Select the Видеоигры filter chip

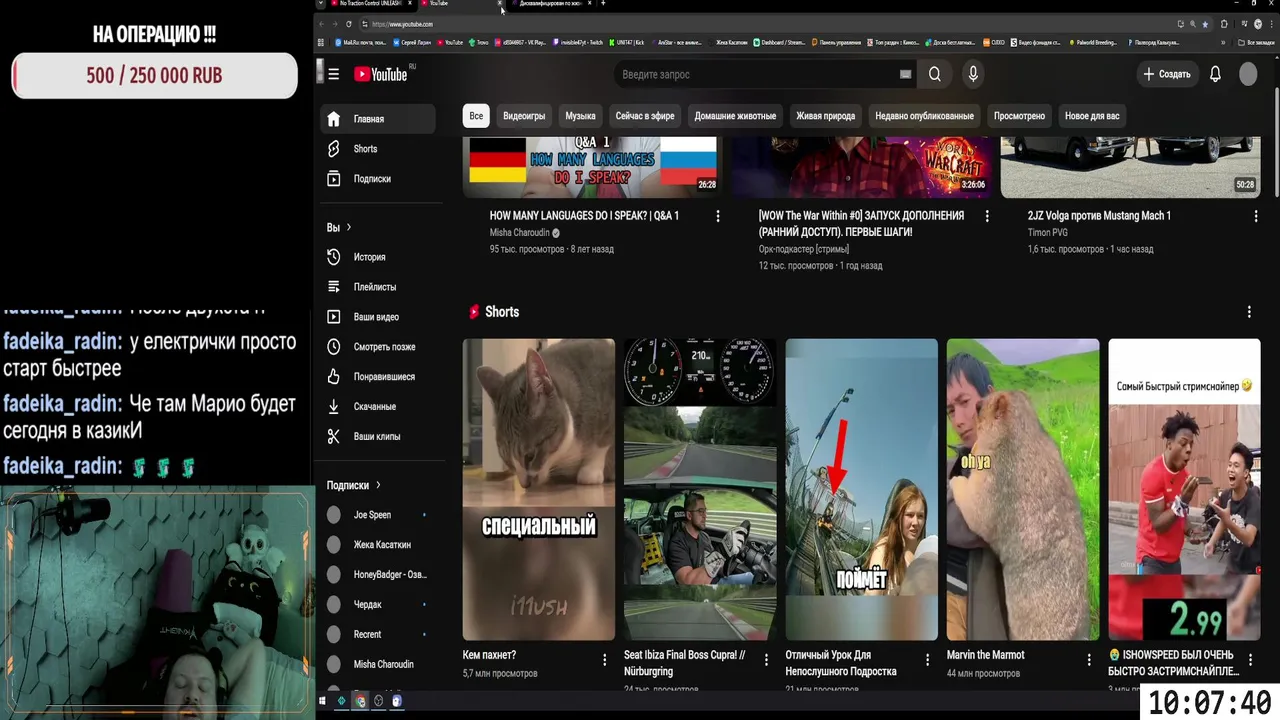[x=524, y=116]
